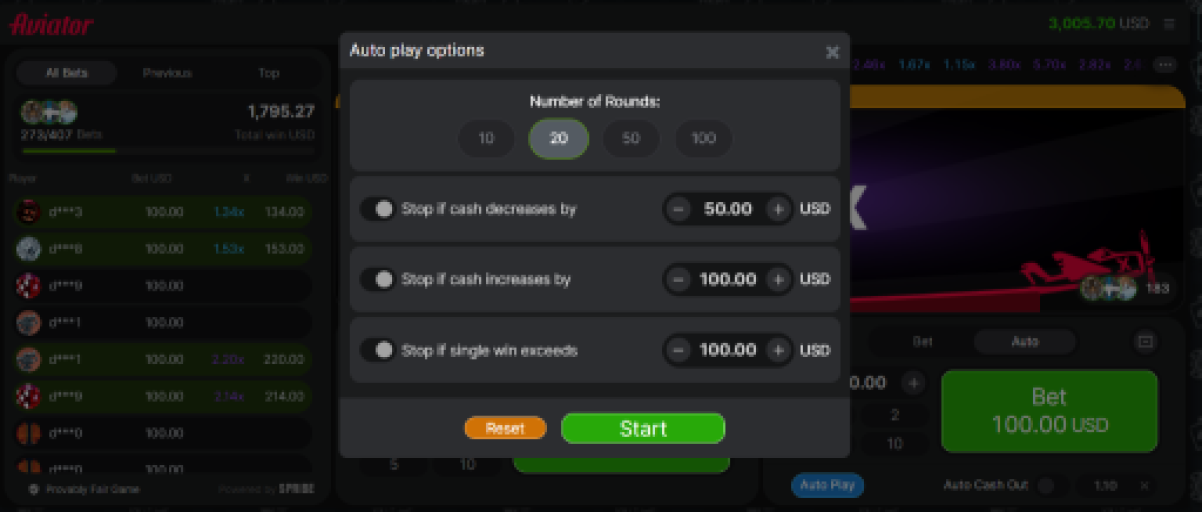Click the minus icon for cash decreases amount
Viewport: 1202px width, 512px height.
678,209
